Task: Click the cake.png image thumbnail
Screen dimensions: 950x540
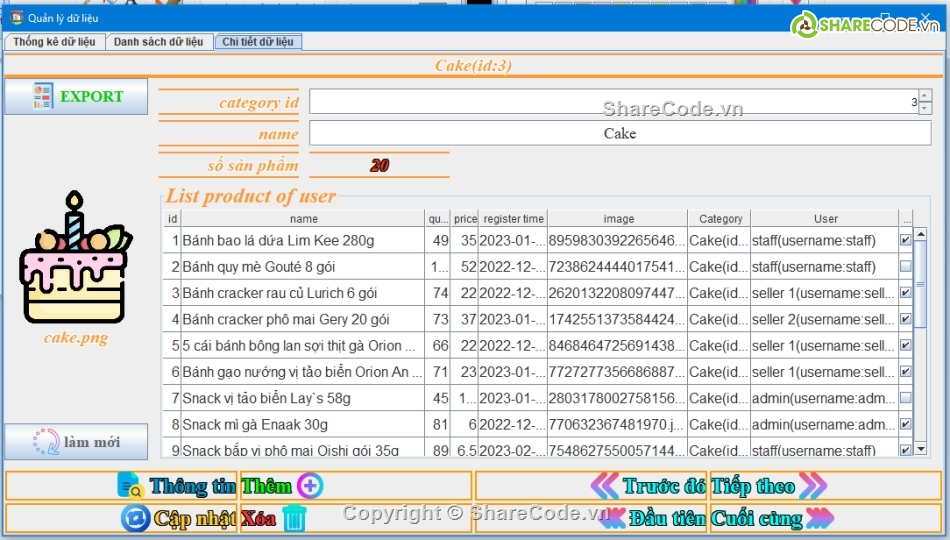Action: pyautogui.click(x=75, y=260)
